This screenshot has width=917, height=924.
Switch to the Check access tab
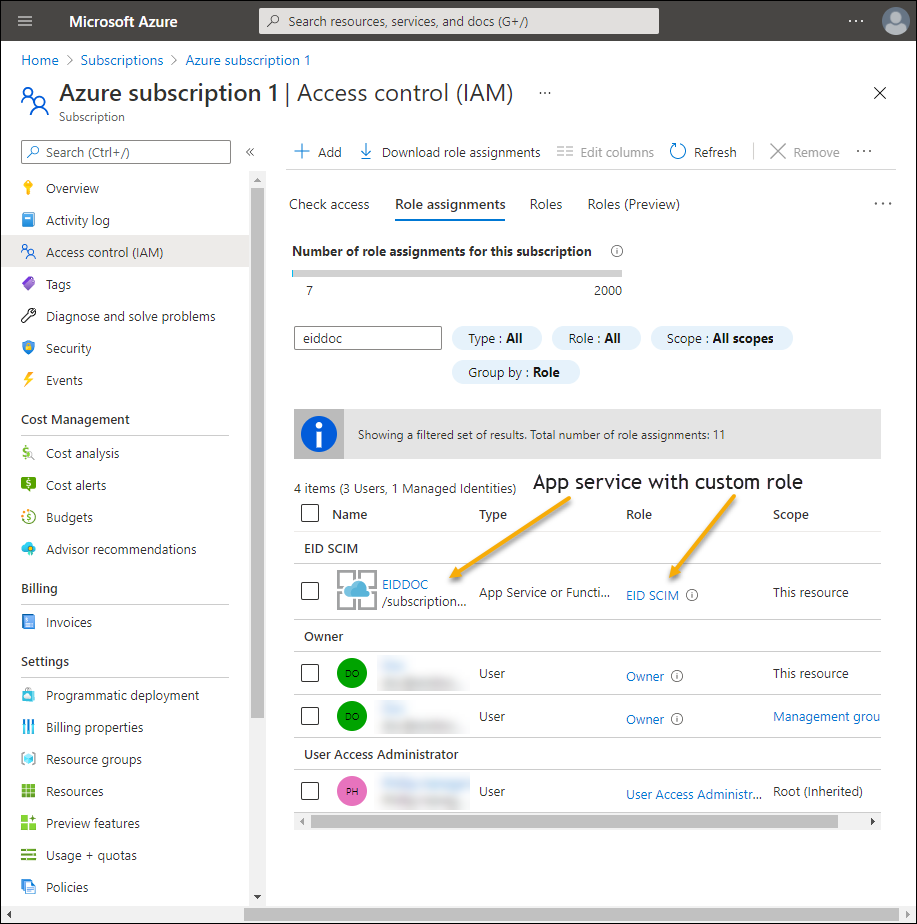(x=329, y=204)
